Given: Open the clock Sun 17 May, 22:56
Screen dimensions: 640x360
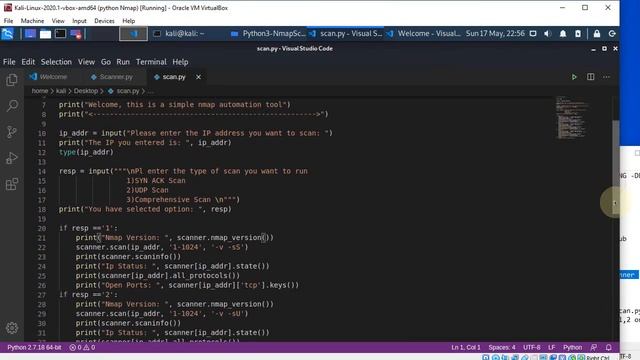Looking at the screenshot, I should (495, 33).
